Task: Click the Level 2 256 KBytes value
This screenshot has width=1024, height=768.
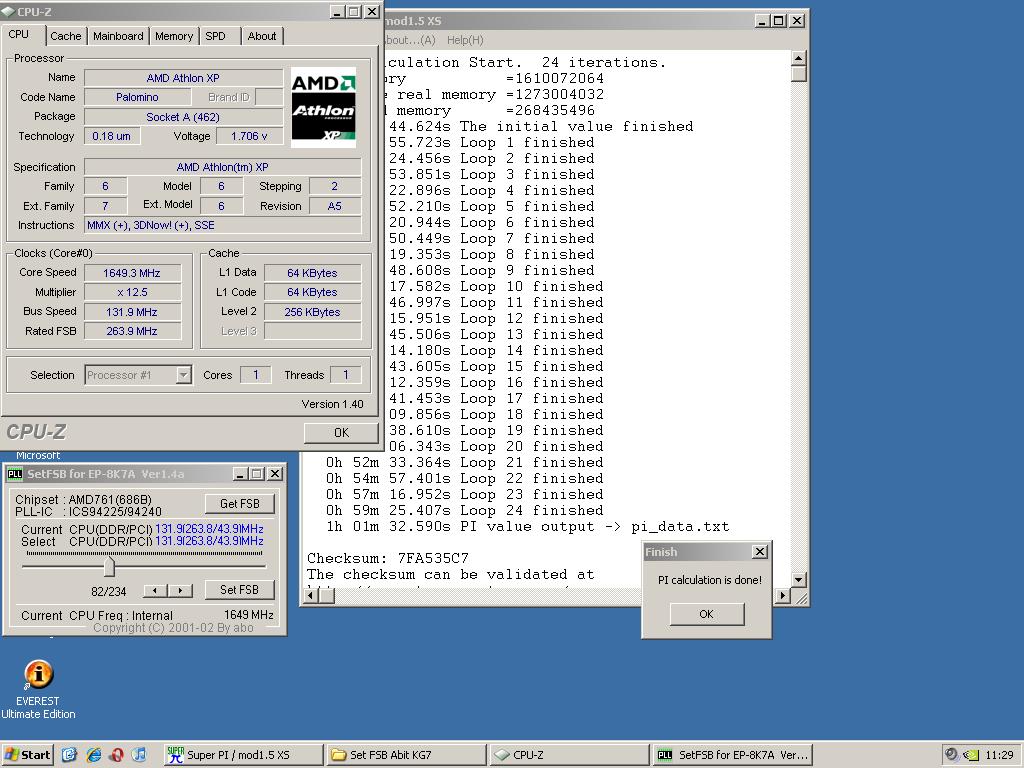Action: point(312,312)
